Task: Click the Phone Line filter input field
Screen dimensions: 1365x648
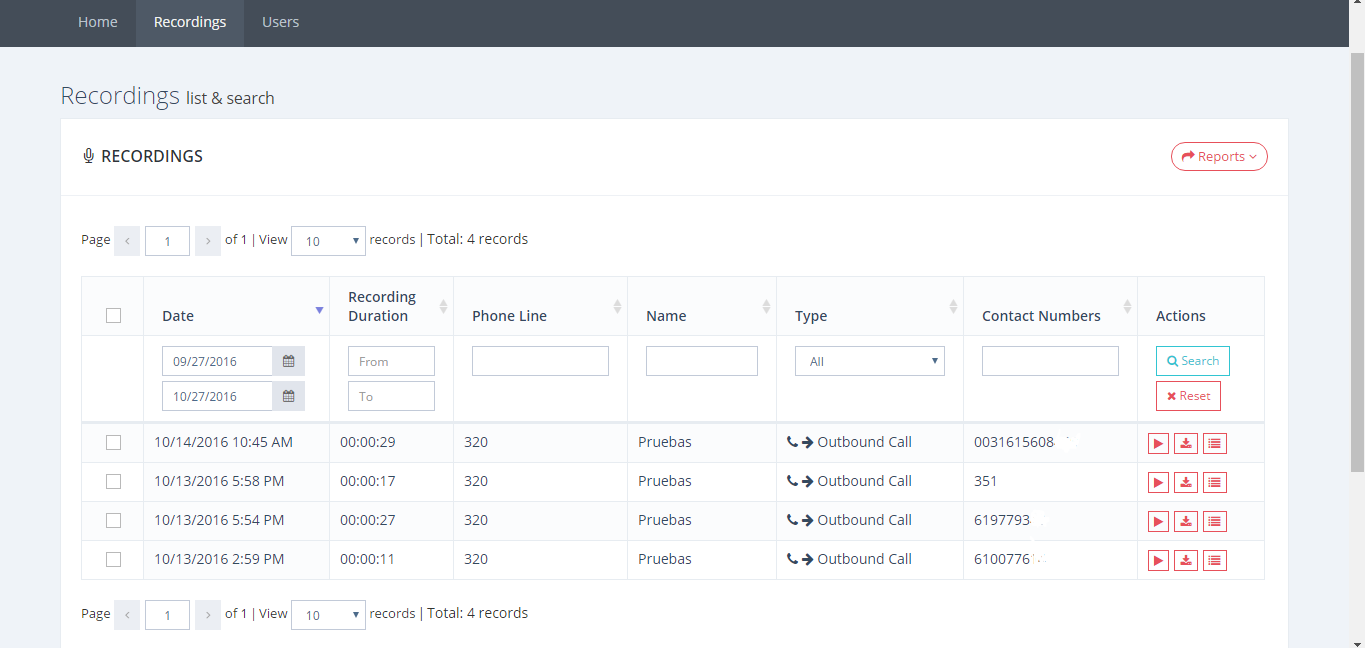Action: tap(540, 361)
